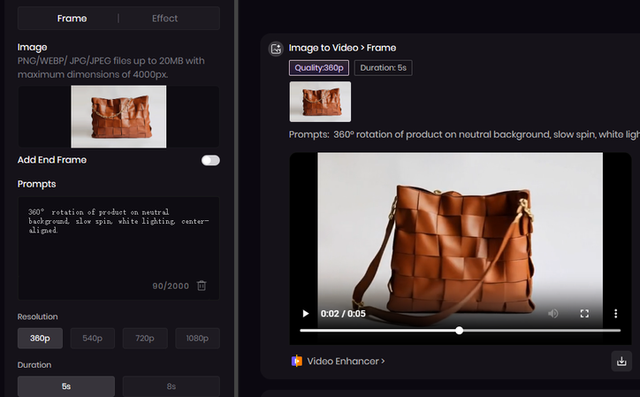
Task: Click the uploaded handbag image thumbnail
Action: (x=119, y=117)
